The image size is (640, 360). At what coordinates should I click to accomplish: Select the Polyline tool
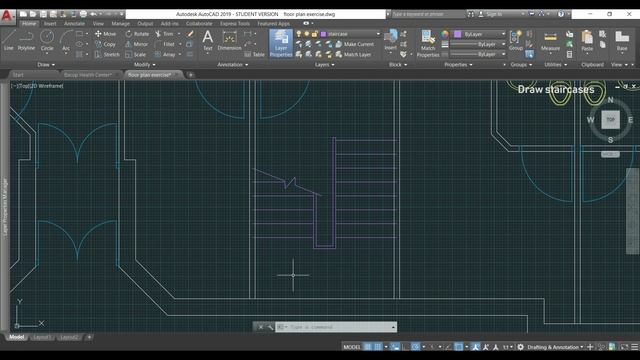click(27, 40)
